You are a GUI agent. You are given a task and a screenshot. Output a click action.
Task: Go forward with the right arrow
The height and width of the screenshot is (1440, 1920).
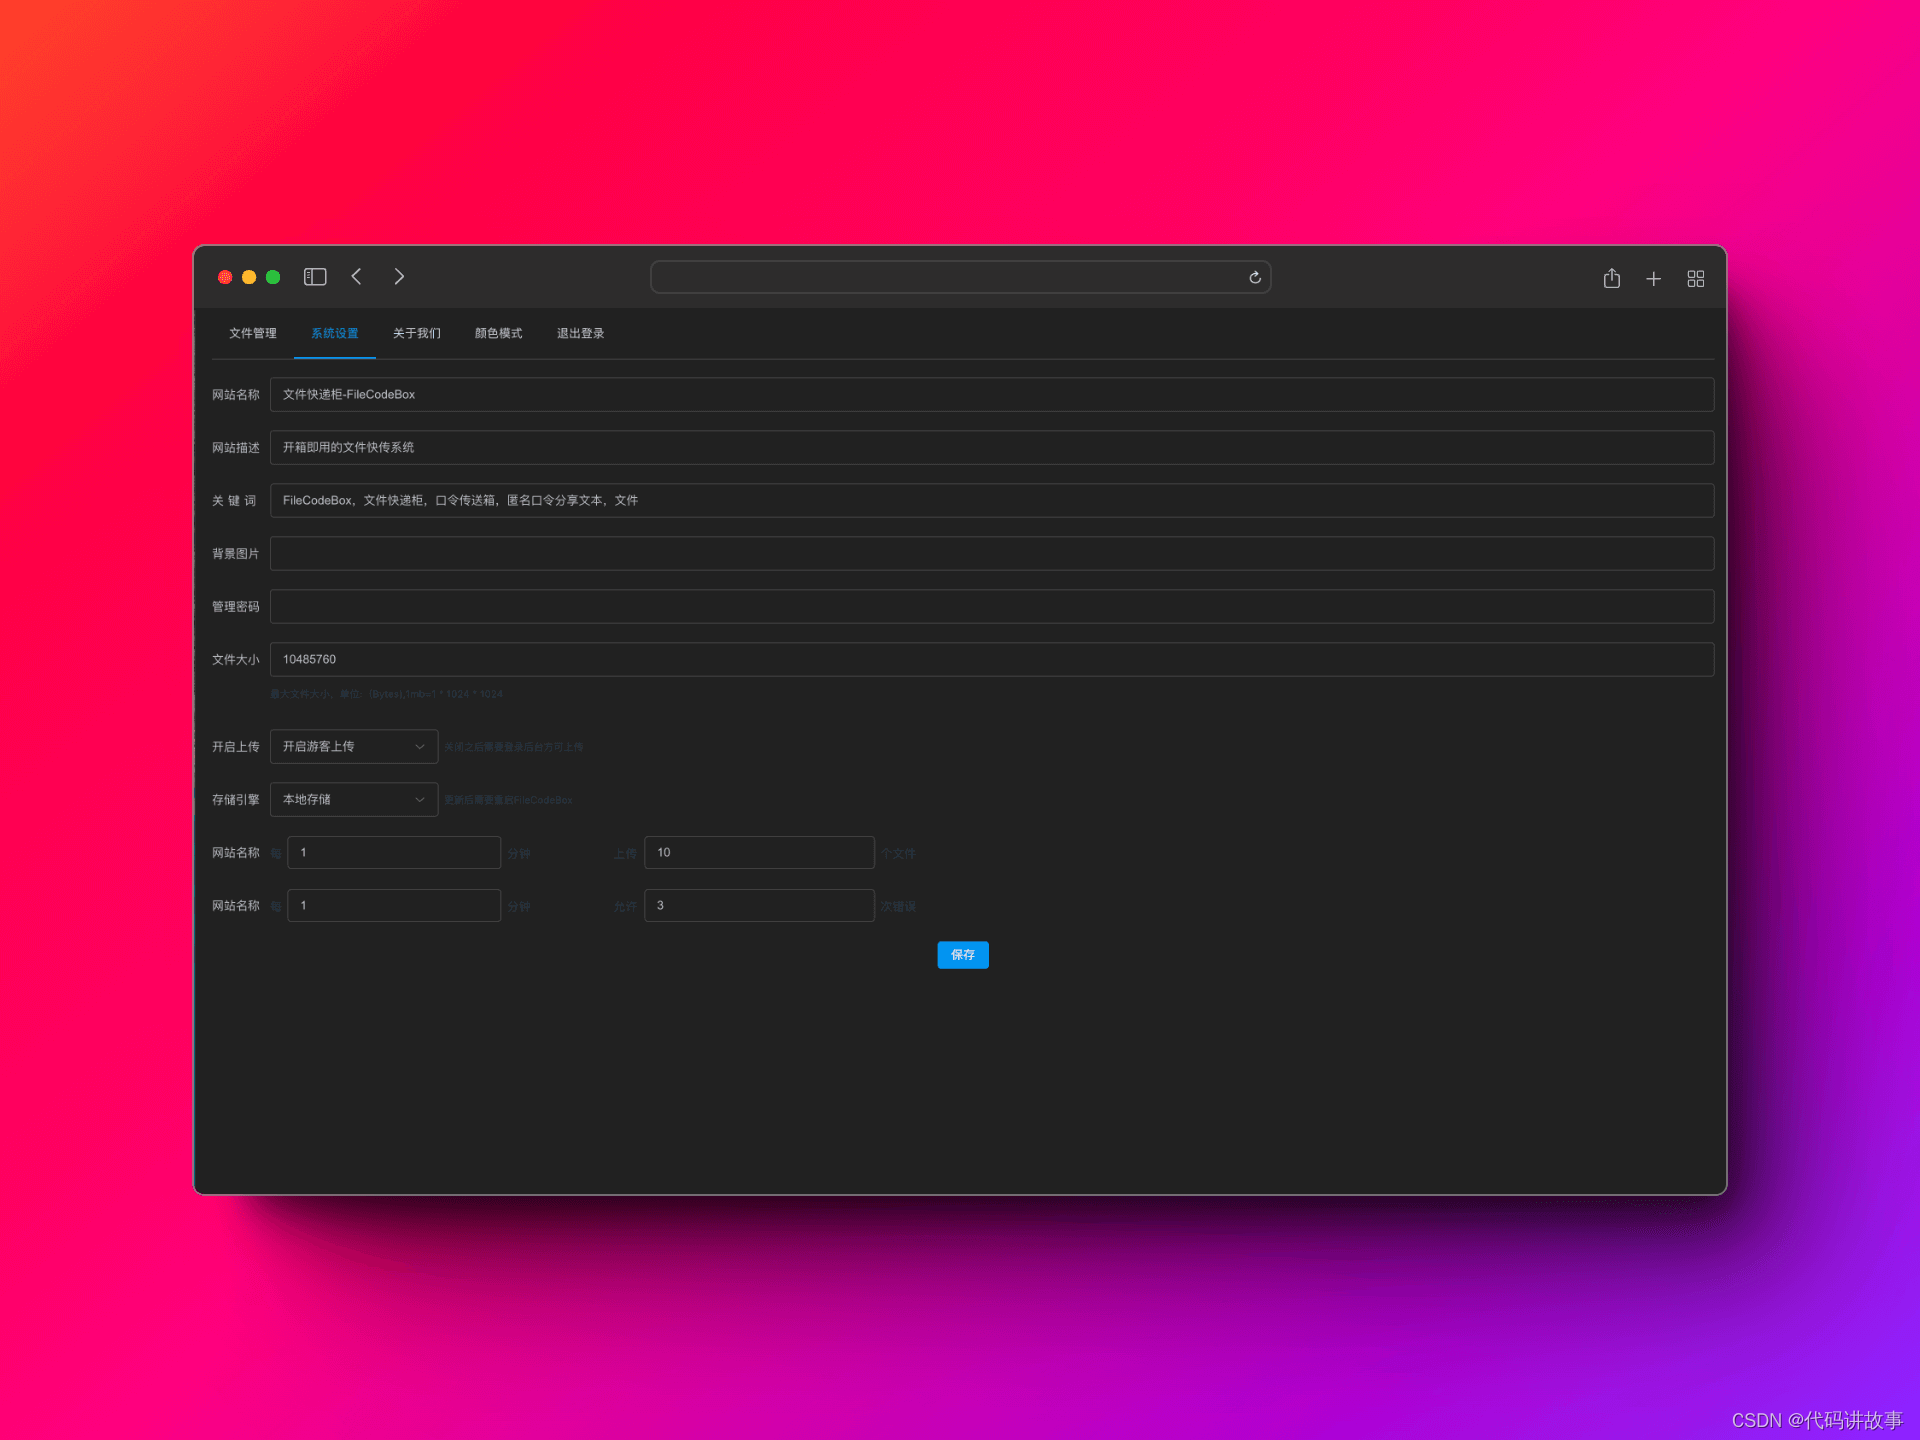[399, 277]
